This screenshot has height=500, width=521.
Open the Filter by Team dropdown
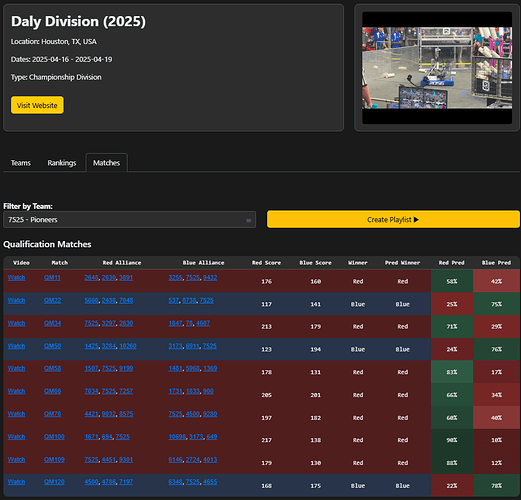pyautogui.click(x=129, y=220)
